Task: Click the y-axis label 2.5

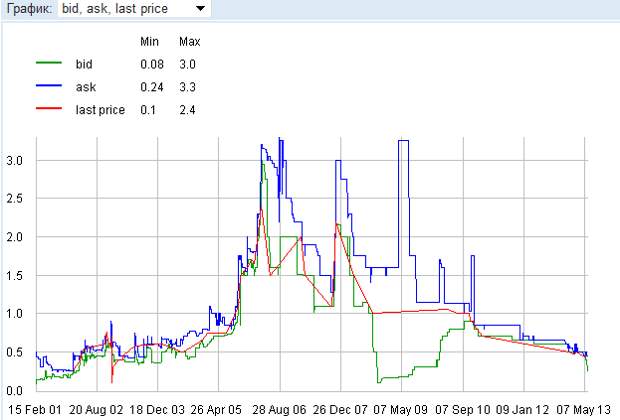Action: tap(15, 199)
